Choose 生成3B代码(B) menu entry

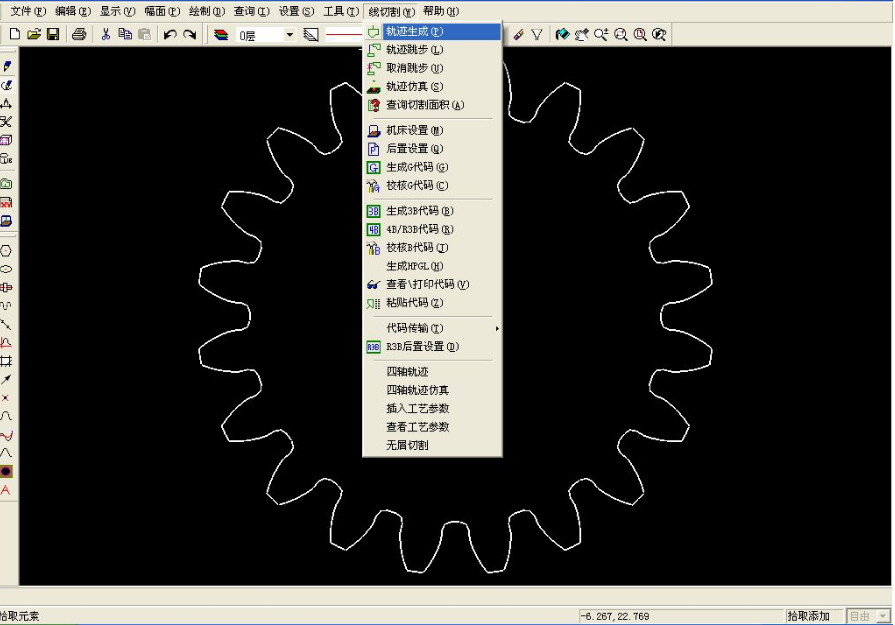point(432,211)
